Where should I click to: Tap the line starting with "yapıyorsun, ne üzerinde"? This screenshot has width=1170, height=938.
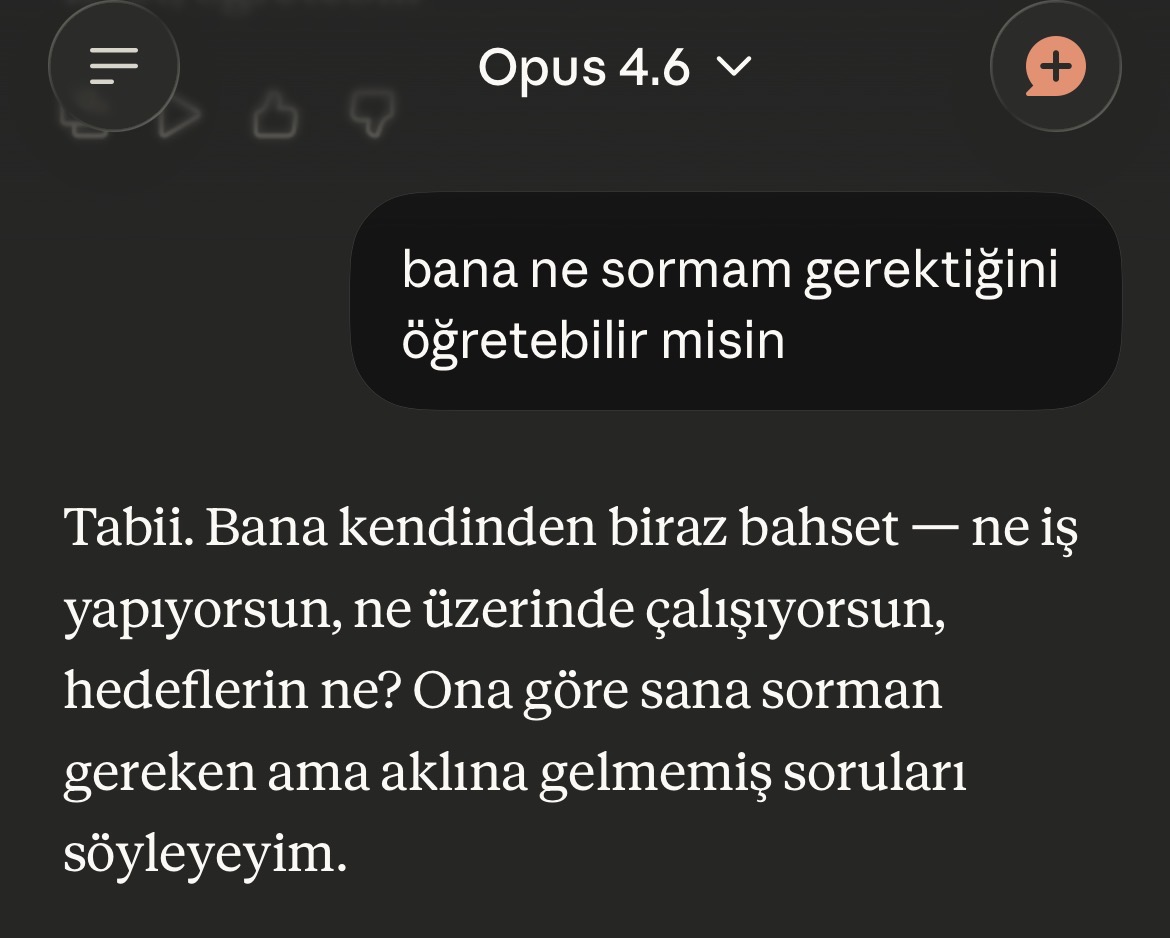504,610
